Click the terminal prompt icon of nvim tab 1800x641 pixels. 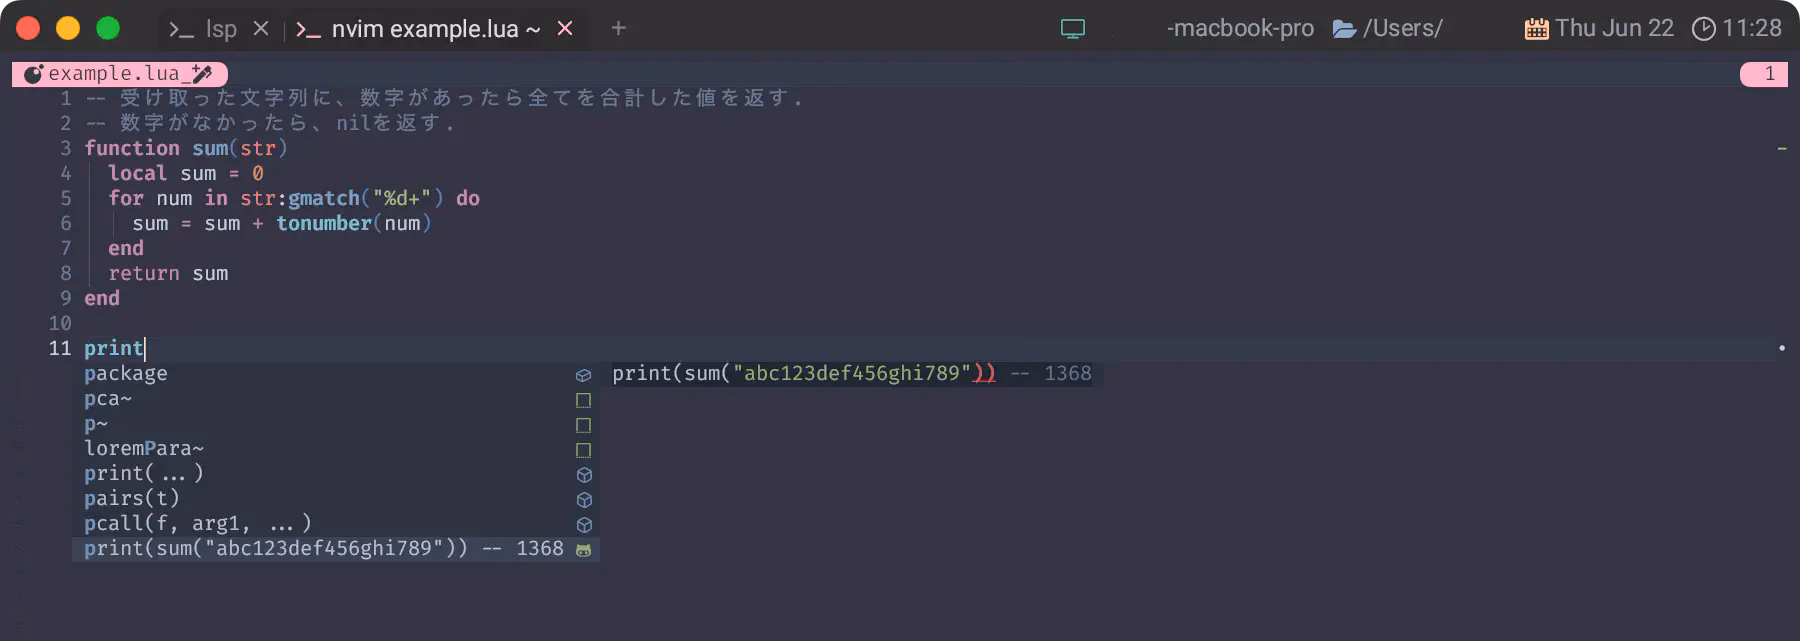[308, 30]
